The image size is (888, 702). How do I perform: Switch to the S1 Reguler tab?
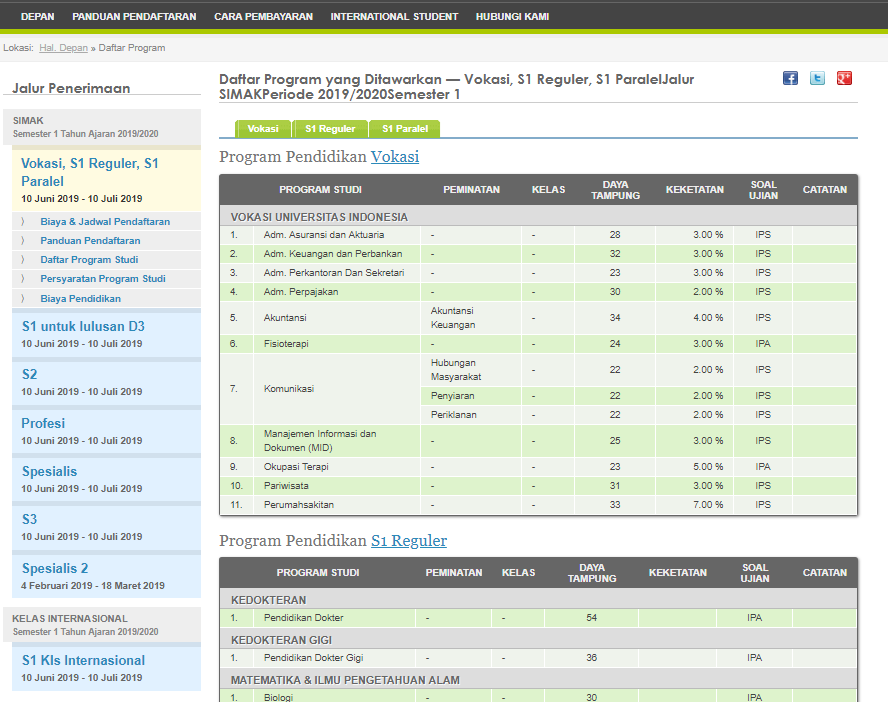point(330,129)
